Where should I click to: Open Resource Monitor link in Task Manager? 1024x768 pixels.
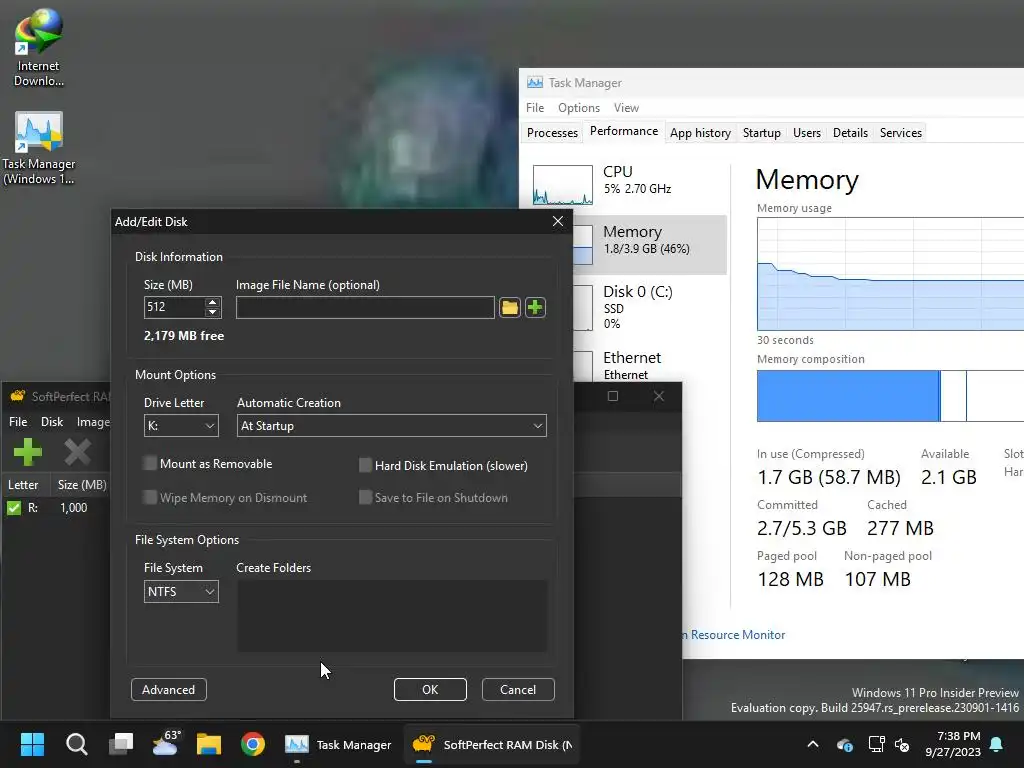click(x=734, y=635)
